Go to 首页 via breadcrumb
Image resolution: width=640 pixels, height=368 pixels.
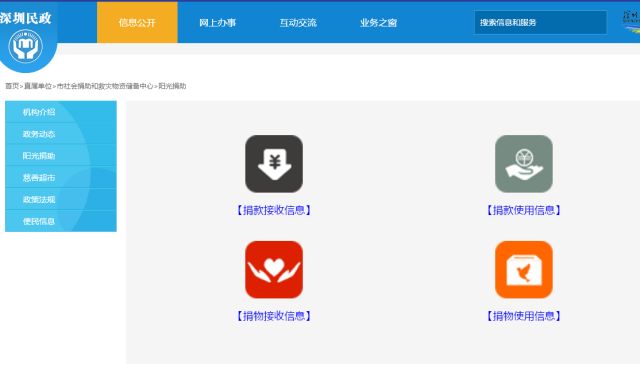coord(12,86)
